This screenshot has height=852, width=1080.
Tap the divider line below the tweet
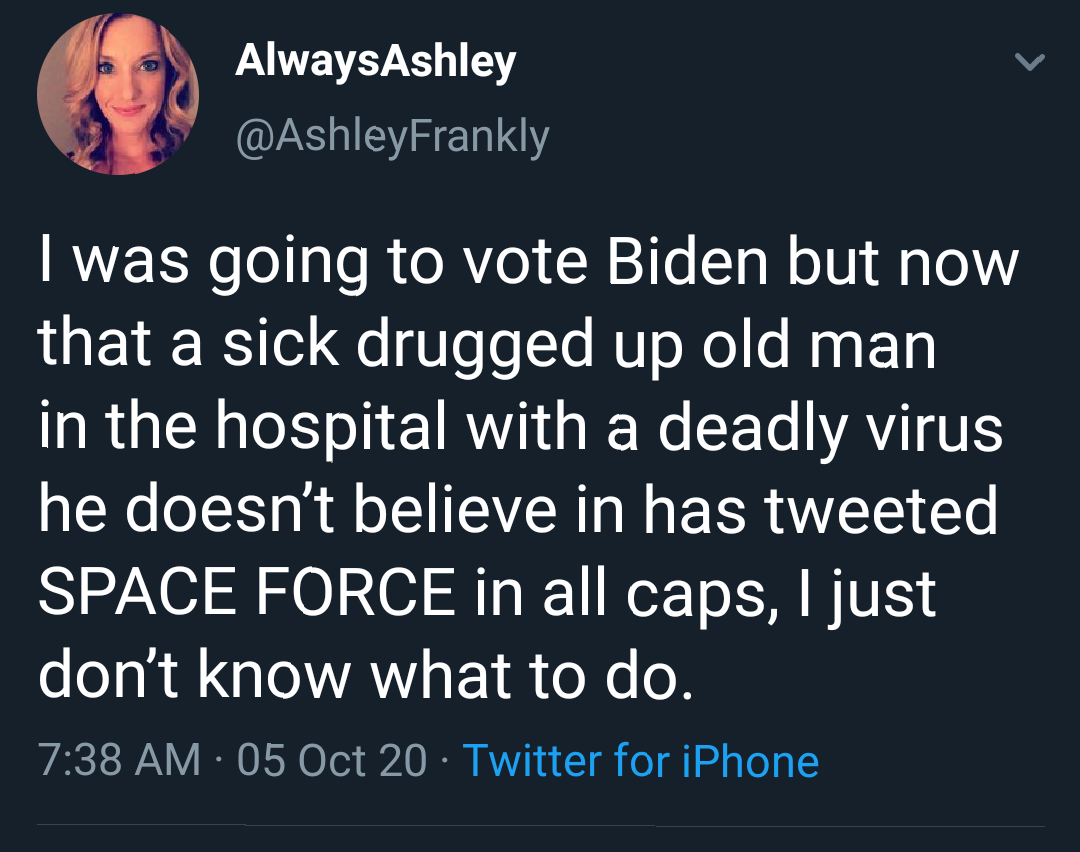tap(540, 826)
